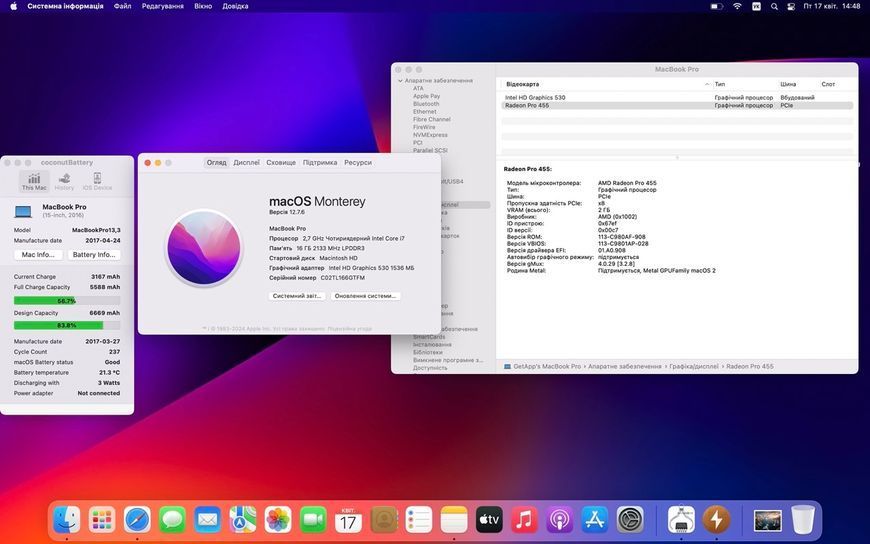Select Radeon Pro 455 table row
Screen dimensions: 870x544
[x=677, y=105]
